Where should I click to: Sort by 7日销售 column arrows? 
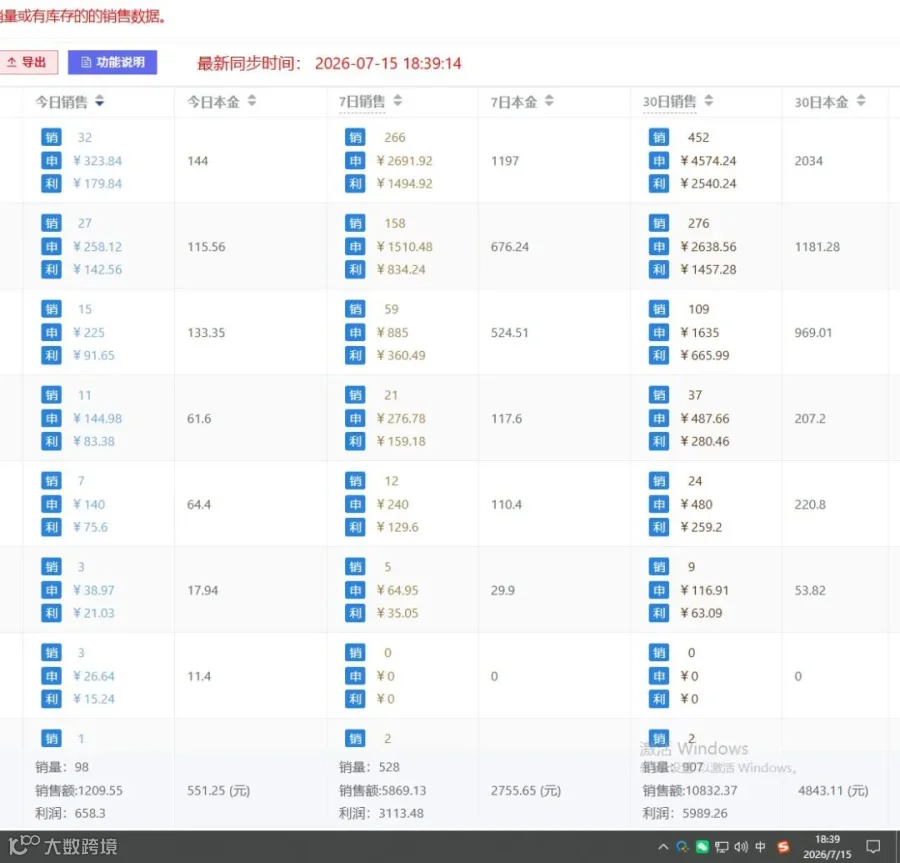point(398,102)
